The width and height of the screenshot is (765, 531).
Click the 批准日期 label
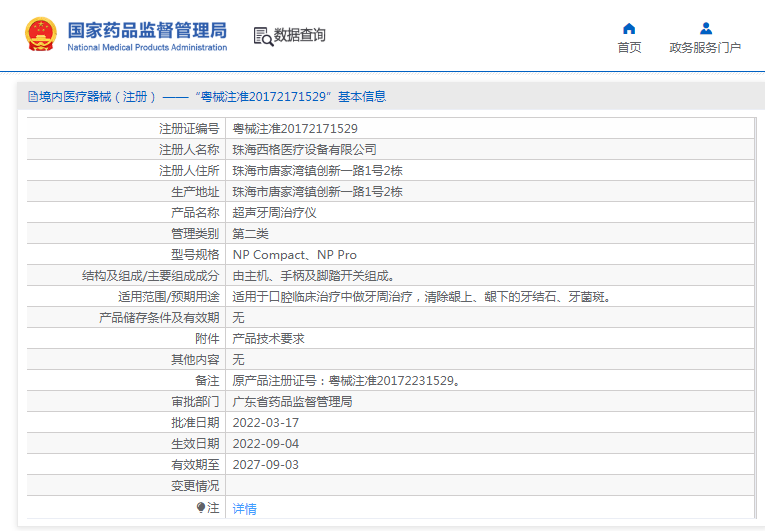(195, 422)
